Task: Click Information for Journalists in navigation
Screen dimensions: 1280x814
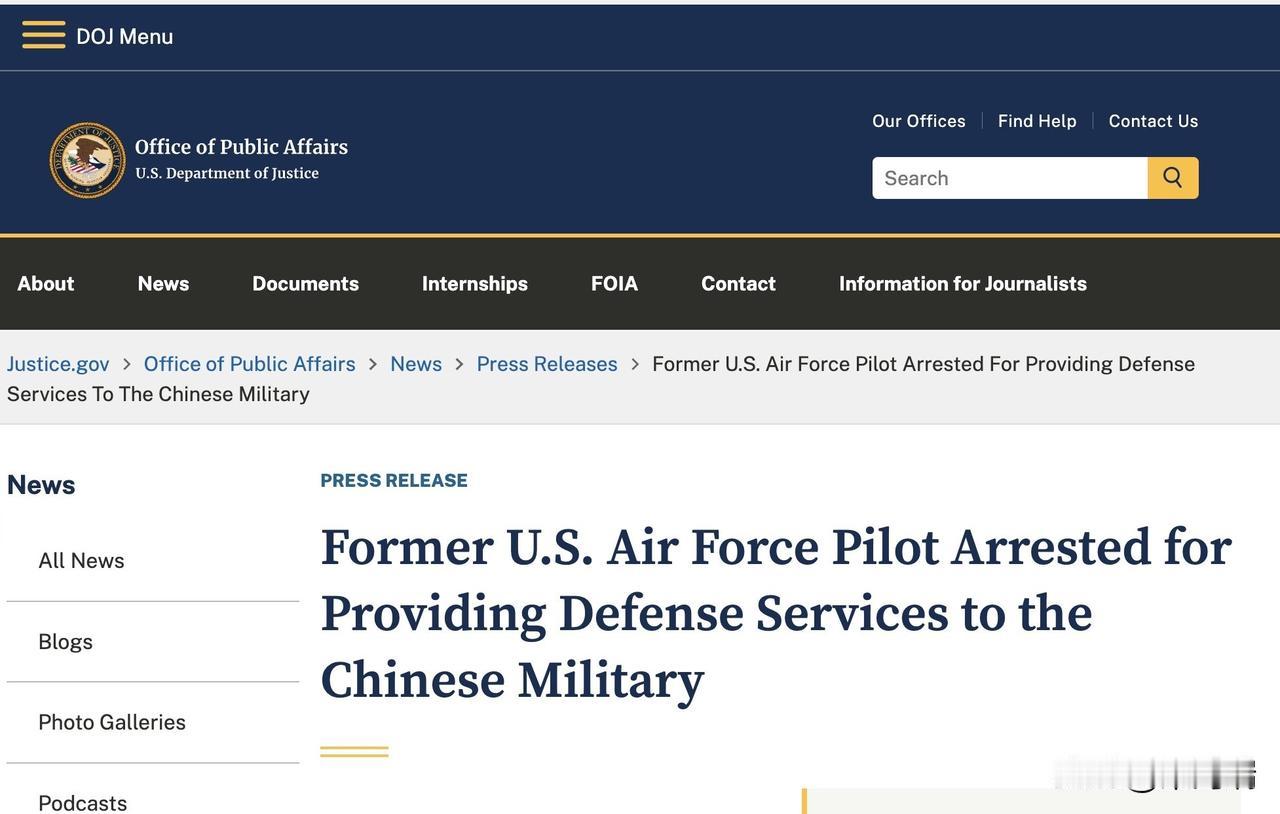Action: (x=962, y=283)
